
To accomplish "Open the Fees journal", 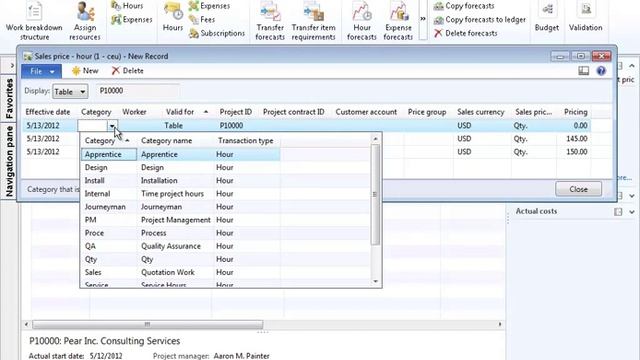I will [x=202, y=19].
